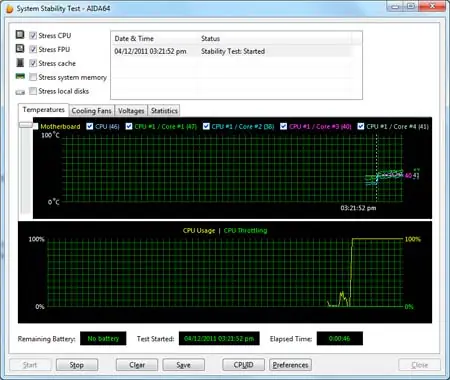Click the Elapsed Time value 0:00:46
This screenshot has width=450, height=380.
coord(339,339)
